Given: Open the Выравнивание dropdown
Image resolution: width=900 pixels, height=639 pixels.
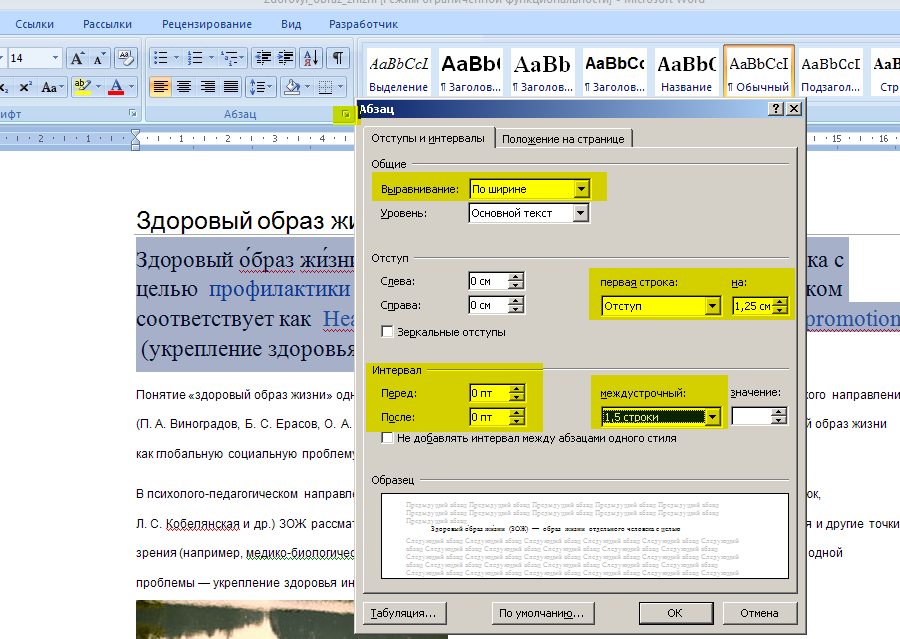Looking at the screenshot, I should [x=581, y=189].
